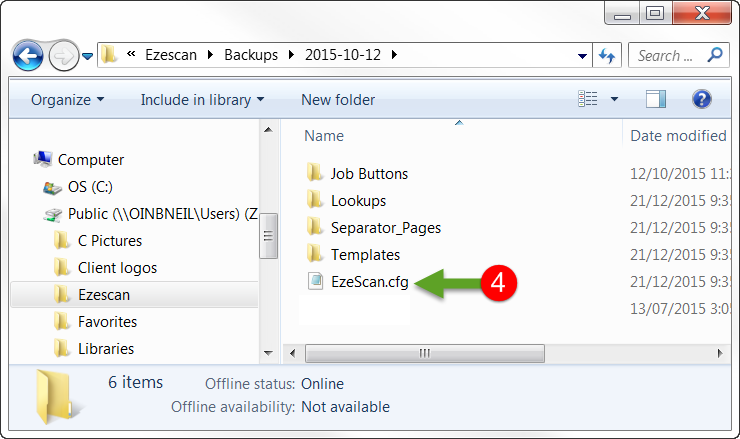Image resolution: width=740 pixels, height=439 pixels.
Task: Click the horizontal scrollbar in file list
Action: point(425,353)
